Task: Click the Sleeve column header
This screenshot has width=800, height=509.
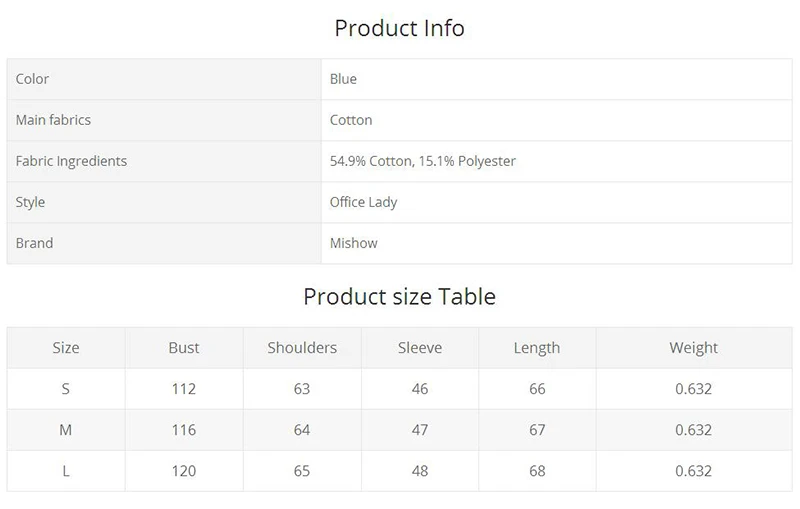Action: tap(420, 348)
